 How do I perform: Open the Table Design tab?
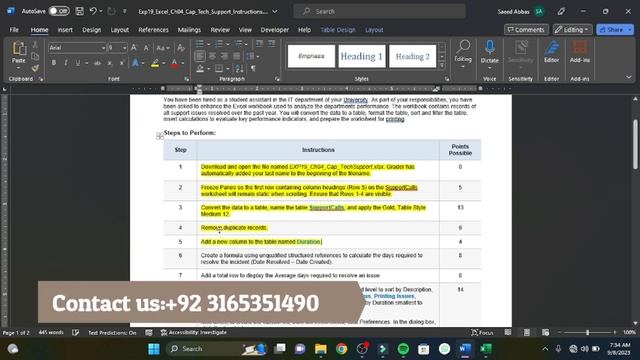point(338,30)
